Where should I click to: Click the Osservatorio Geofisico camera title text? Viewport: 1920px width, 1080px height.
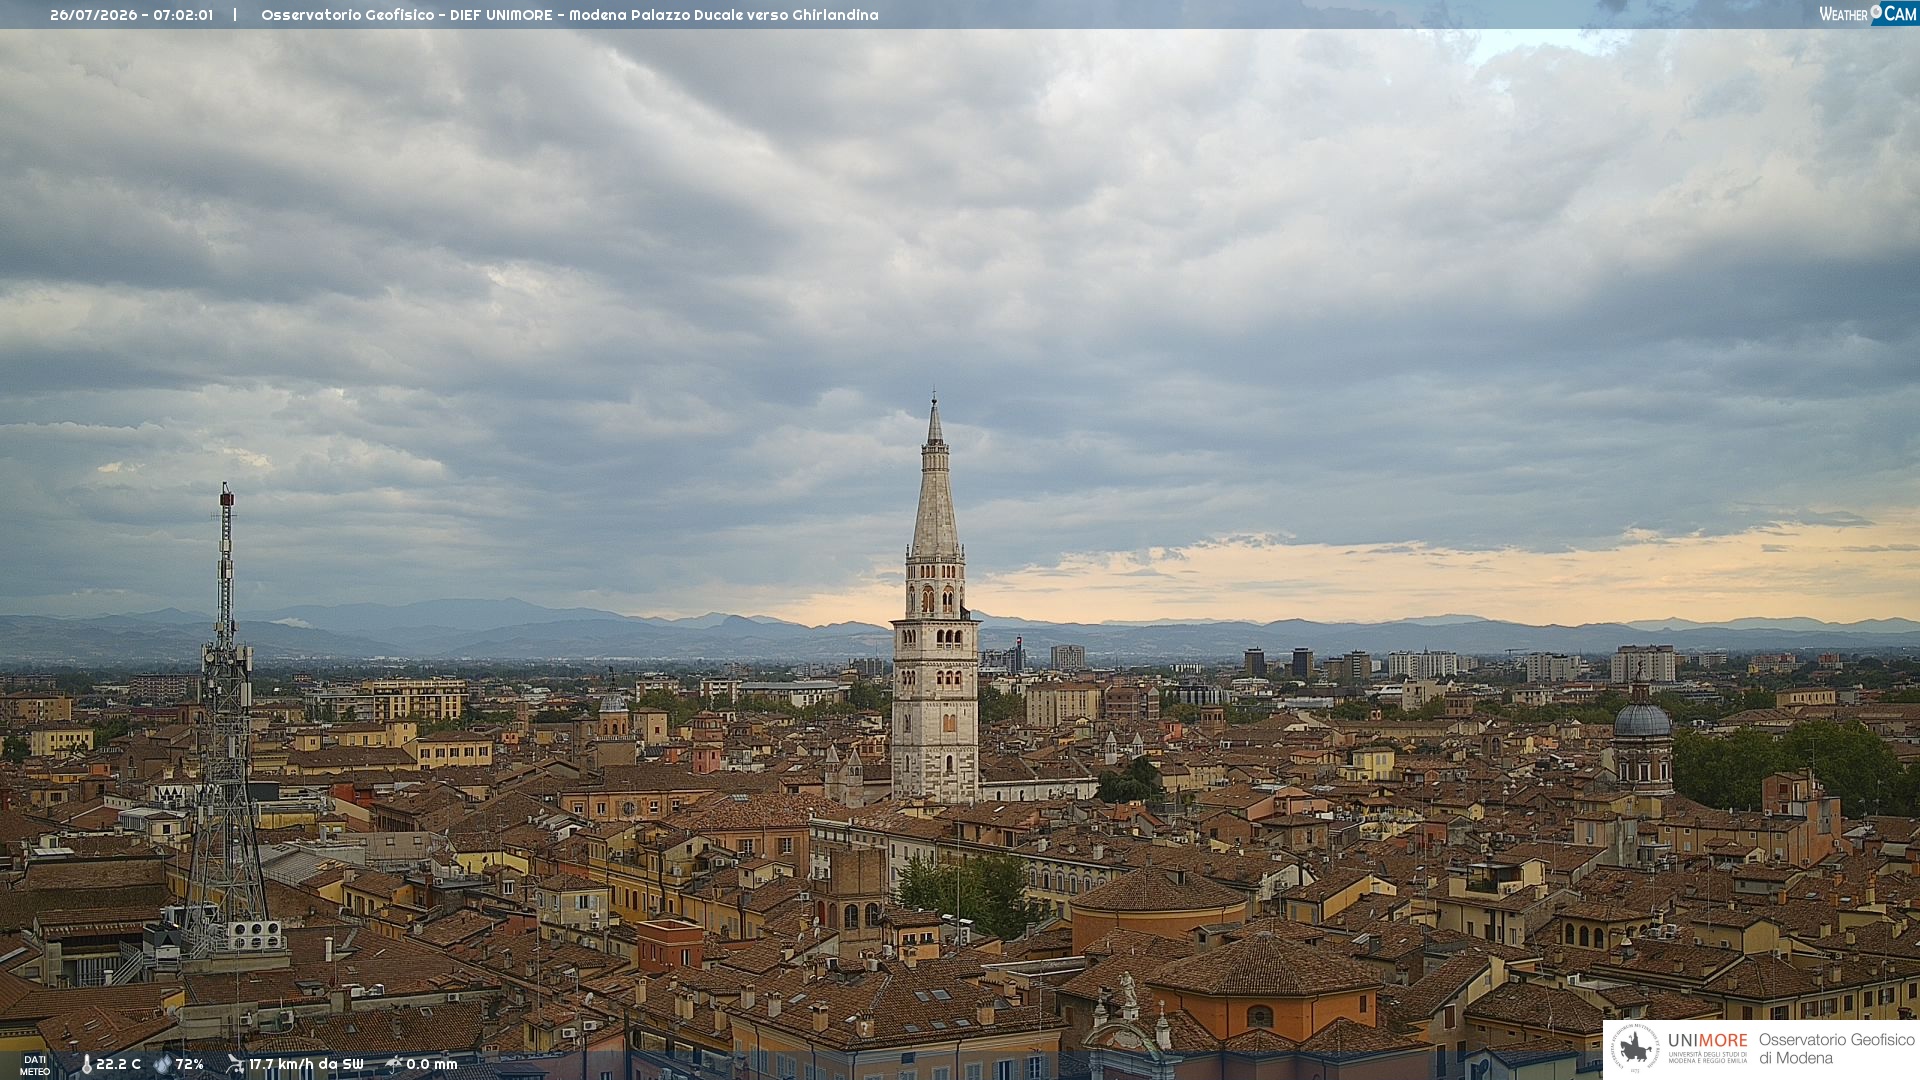coord(570,15)
